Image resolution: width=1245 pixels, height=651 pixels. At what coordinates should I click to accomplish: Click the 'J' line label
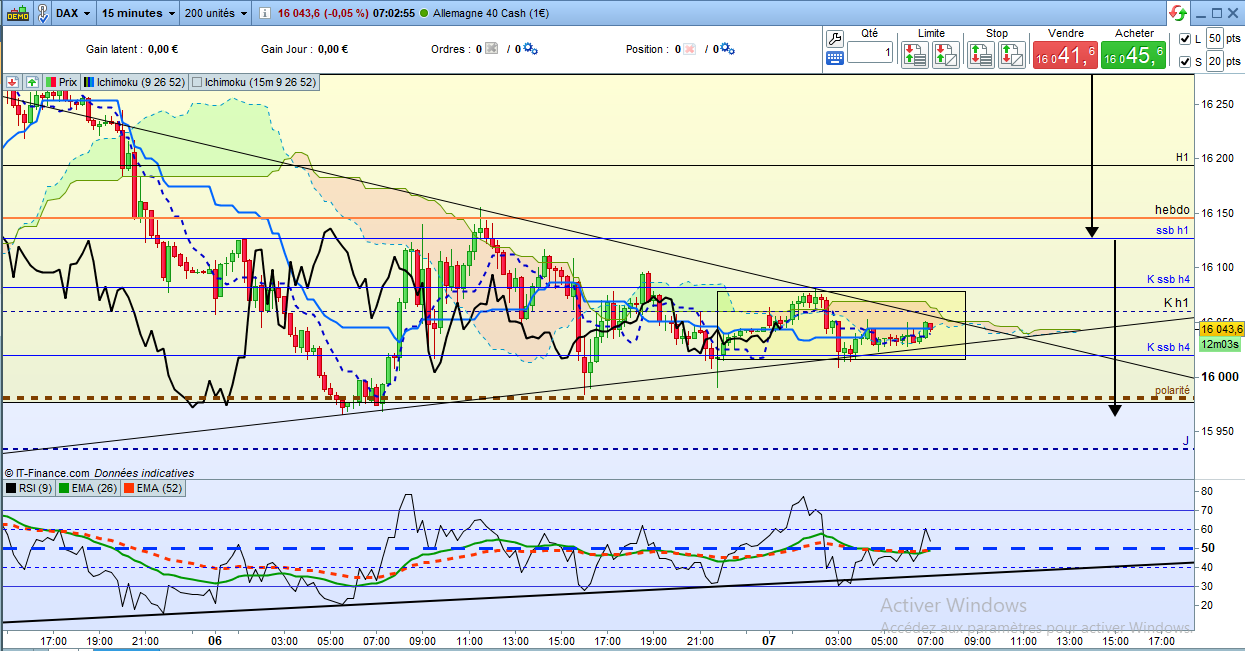coord(1186,440)
